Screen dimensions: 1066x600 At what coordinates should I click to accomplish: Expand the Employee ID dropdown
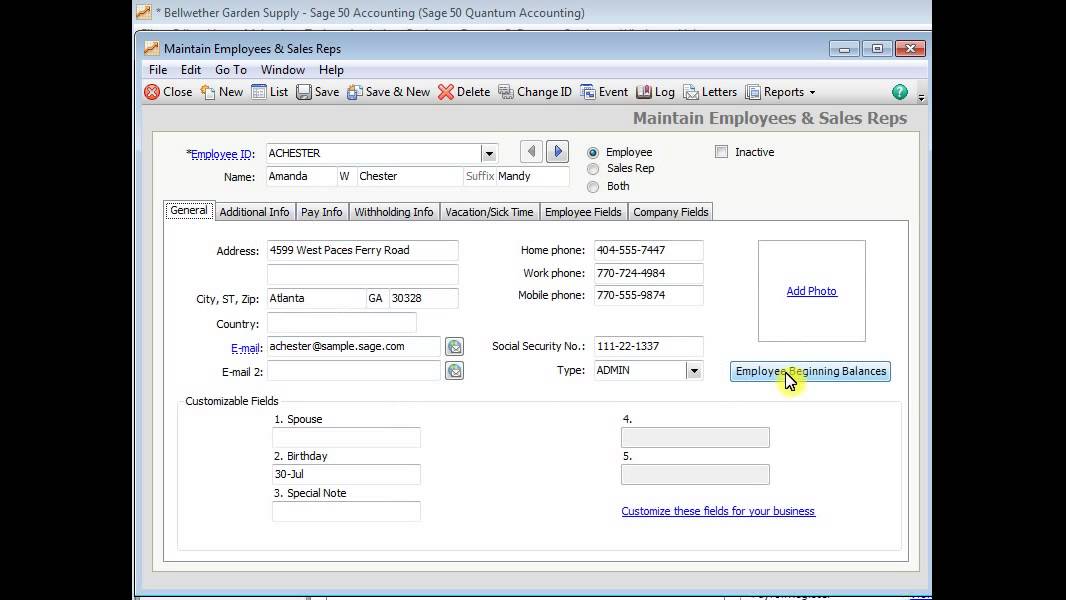[489, 154]
